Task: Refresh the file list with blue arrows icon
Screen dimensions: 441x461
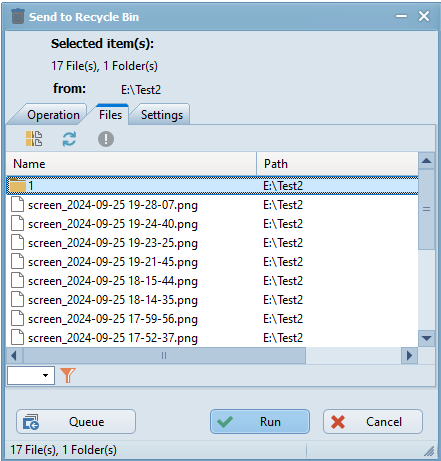Action: point(69,139)
